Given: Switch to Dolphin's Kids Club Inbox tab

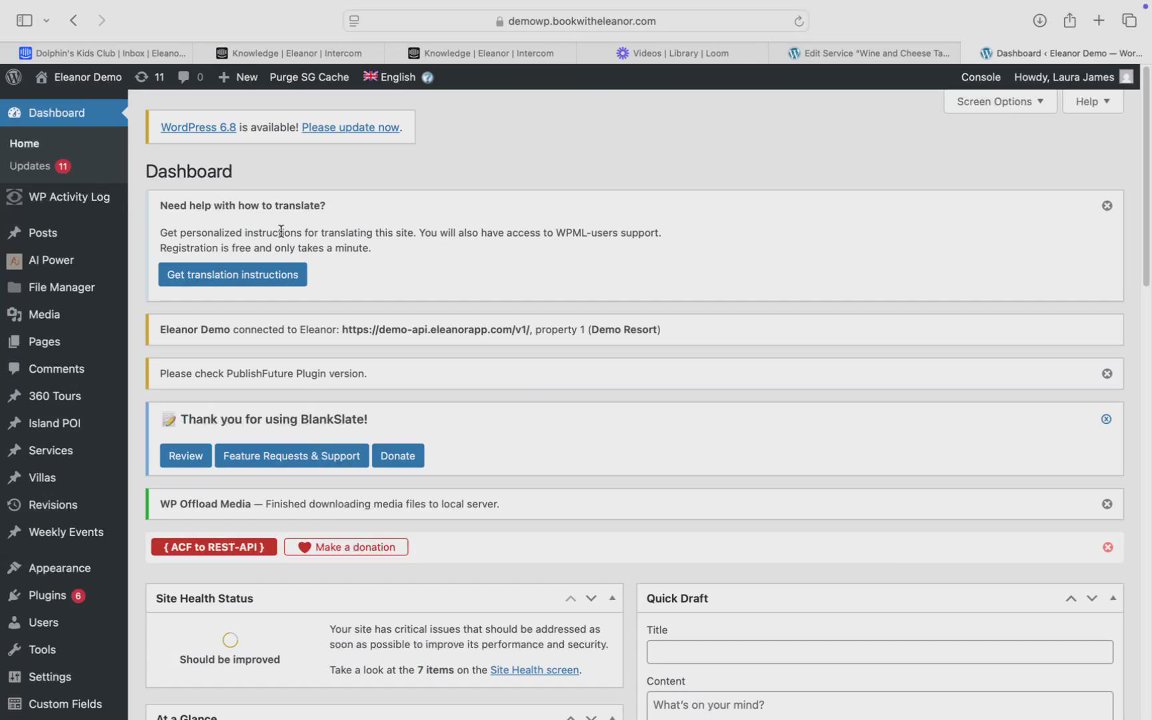Looking at the screenshot, I should tap(102, 53).
